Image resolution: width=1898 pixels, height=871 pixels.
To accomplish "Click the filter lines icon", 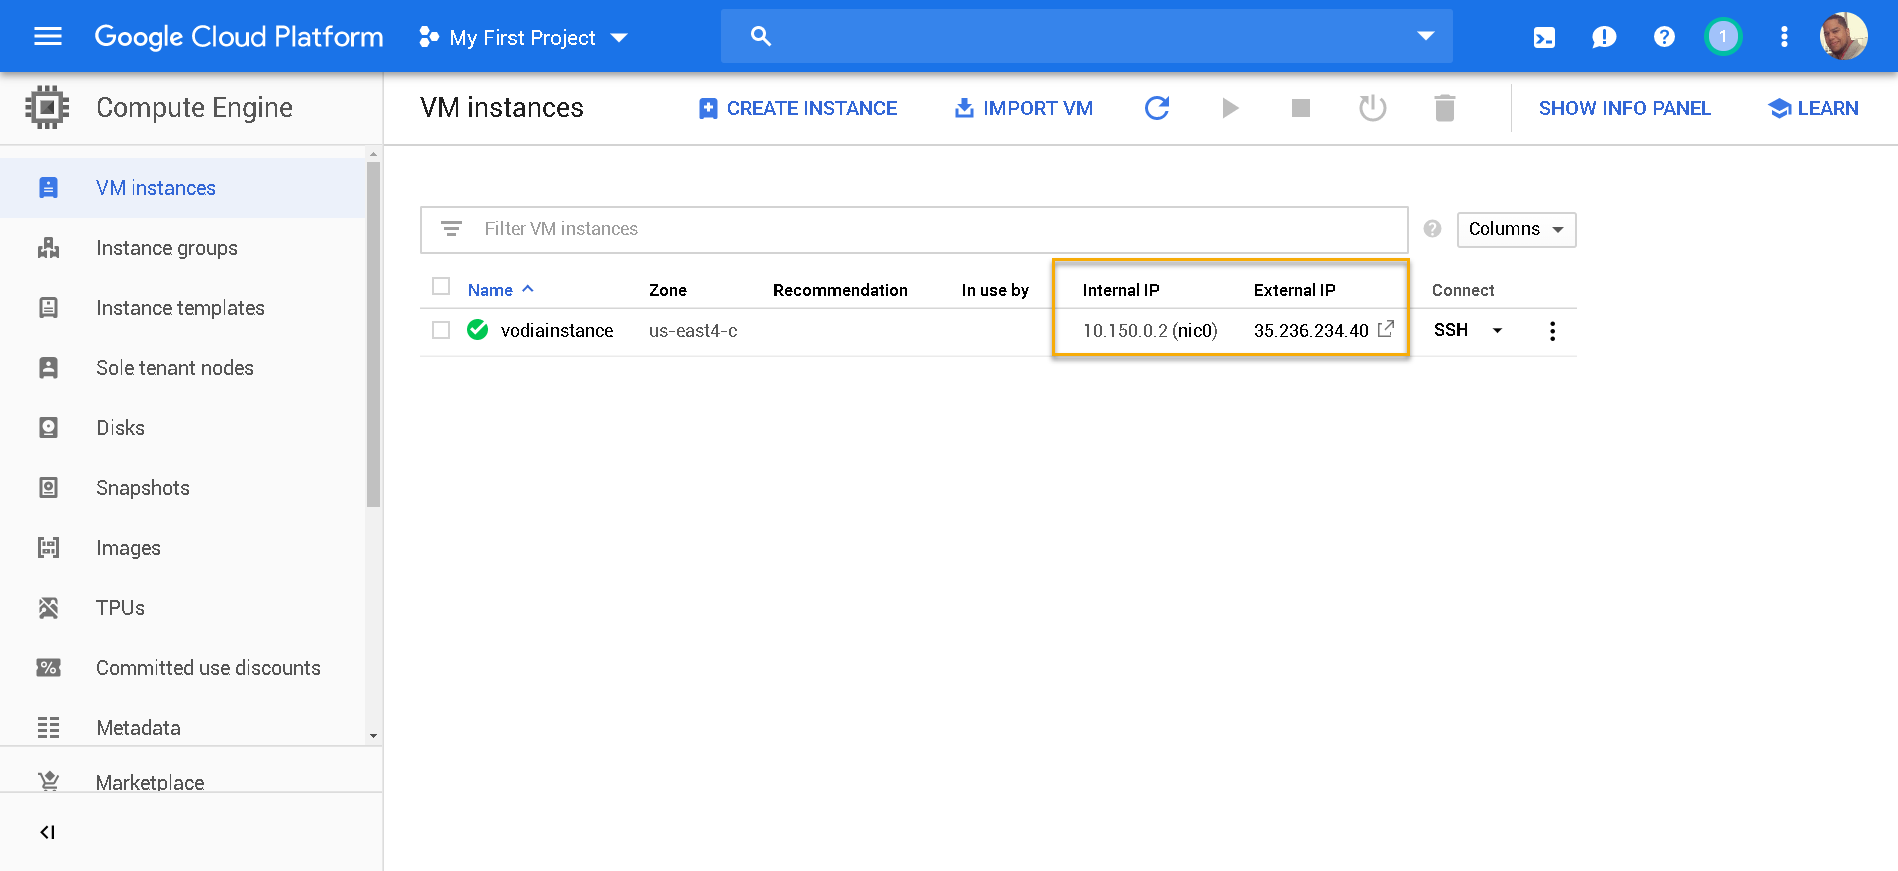I will (451, 229).
